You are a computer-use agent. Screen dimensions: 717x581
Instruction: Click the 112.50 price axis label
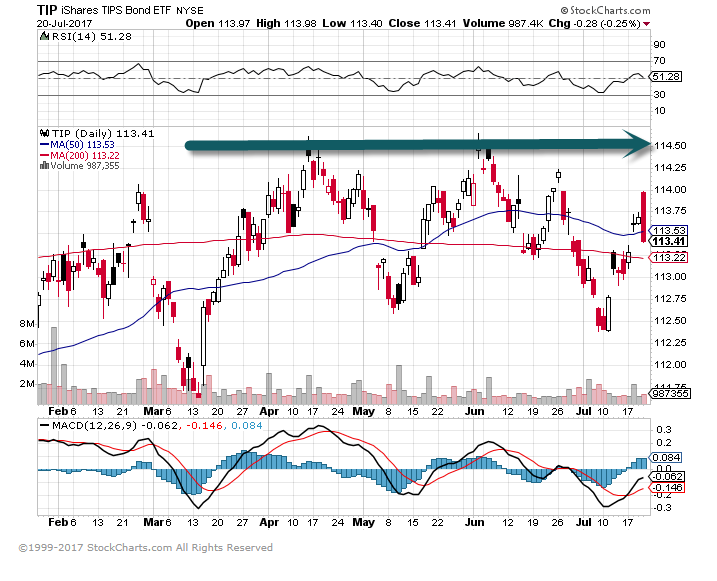[x=670, y=320]
